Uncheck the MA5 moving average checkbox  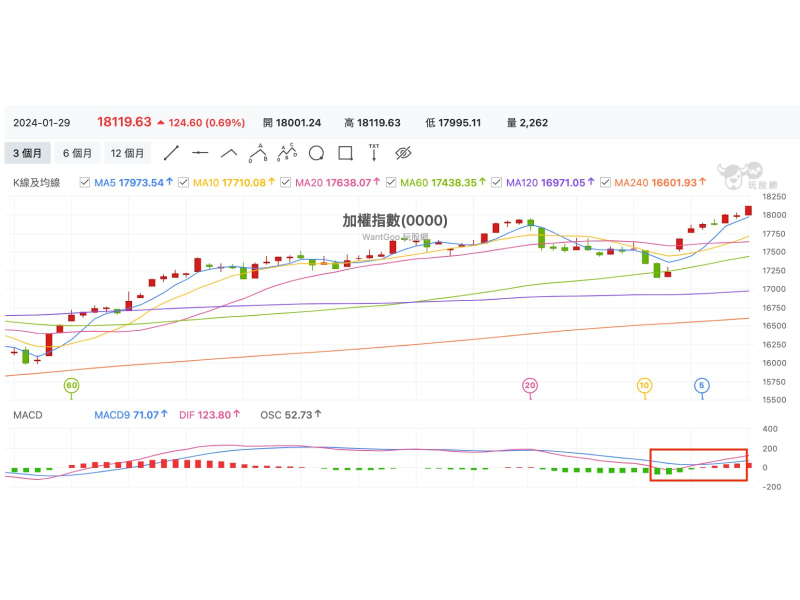(84, 183)
